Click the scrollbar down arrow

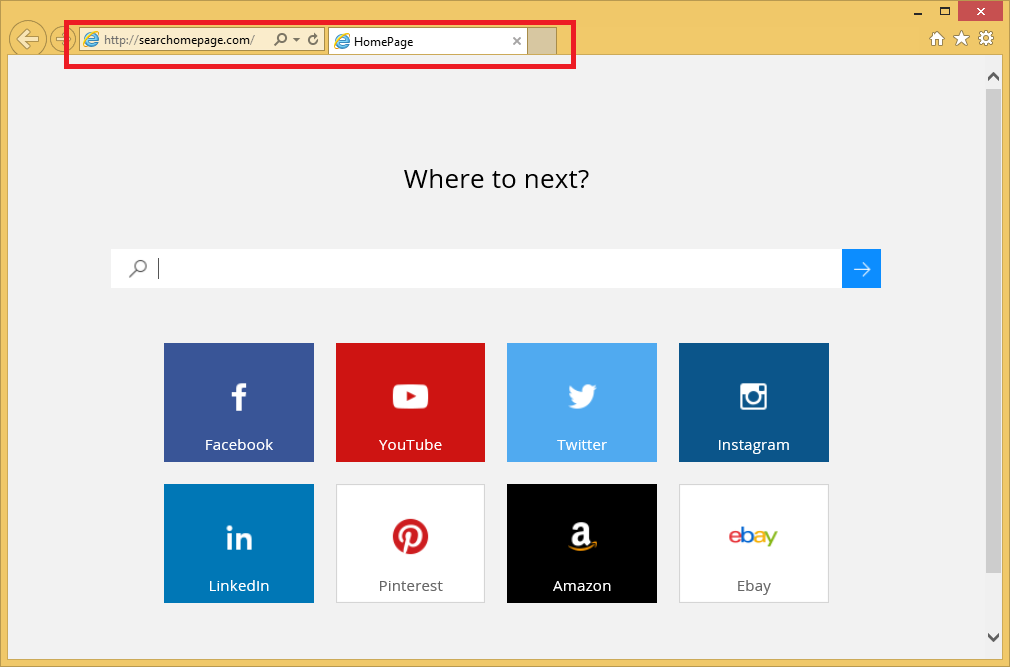coord(993,637)
